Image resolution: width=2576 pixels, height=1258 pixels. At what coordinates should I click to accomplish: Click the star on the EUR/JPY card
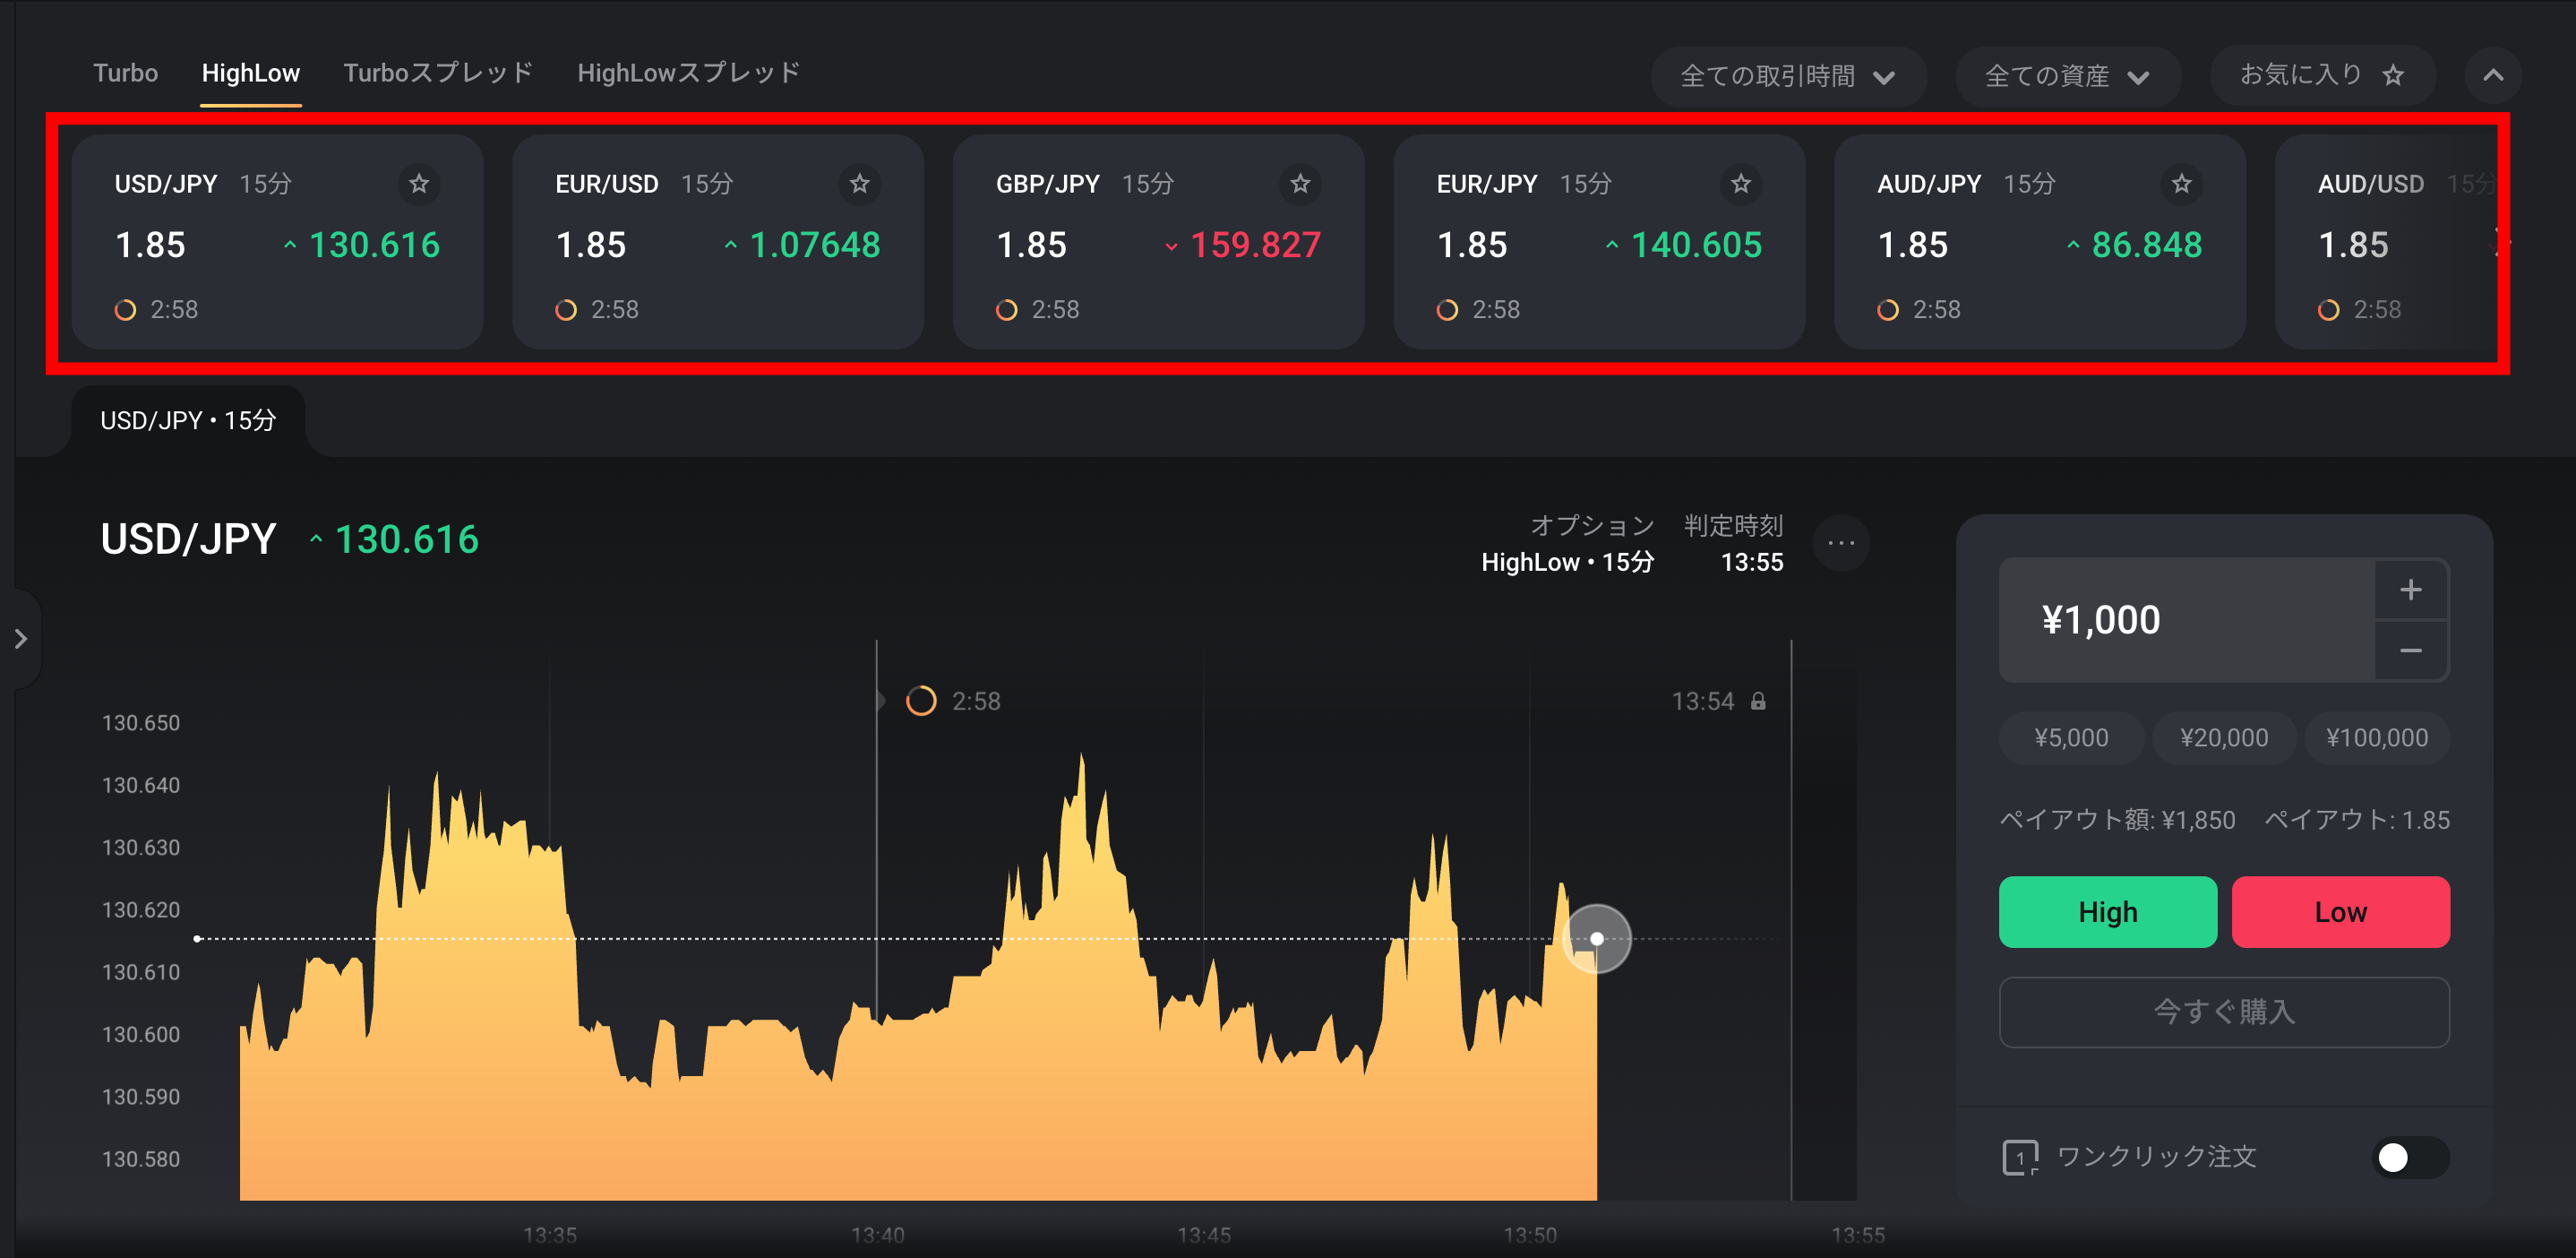[1741, 184]
